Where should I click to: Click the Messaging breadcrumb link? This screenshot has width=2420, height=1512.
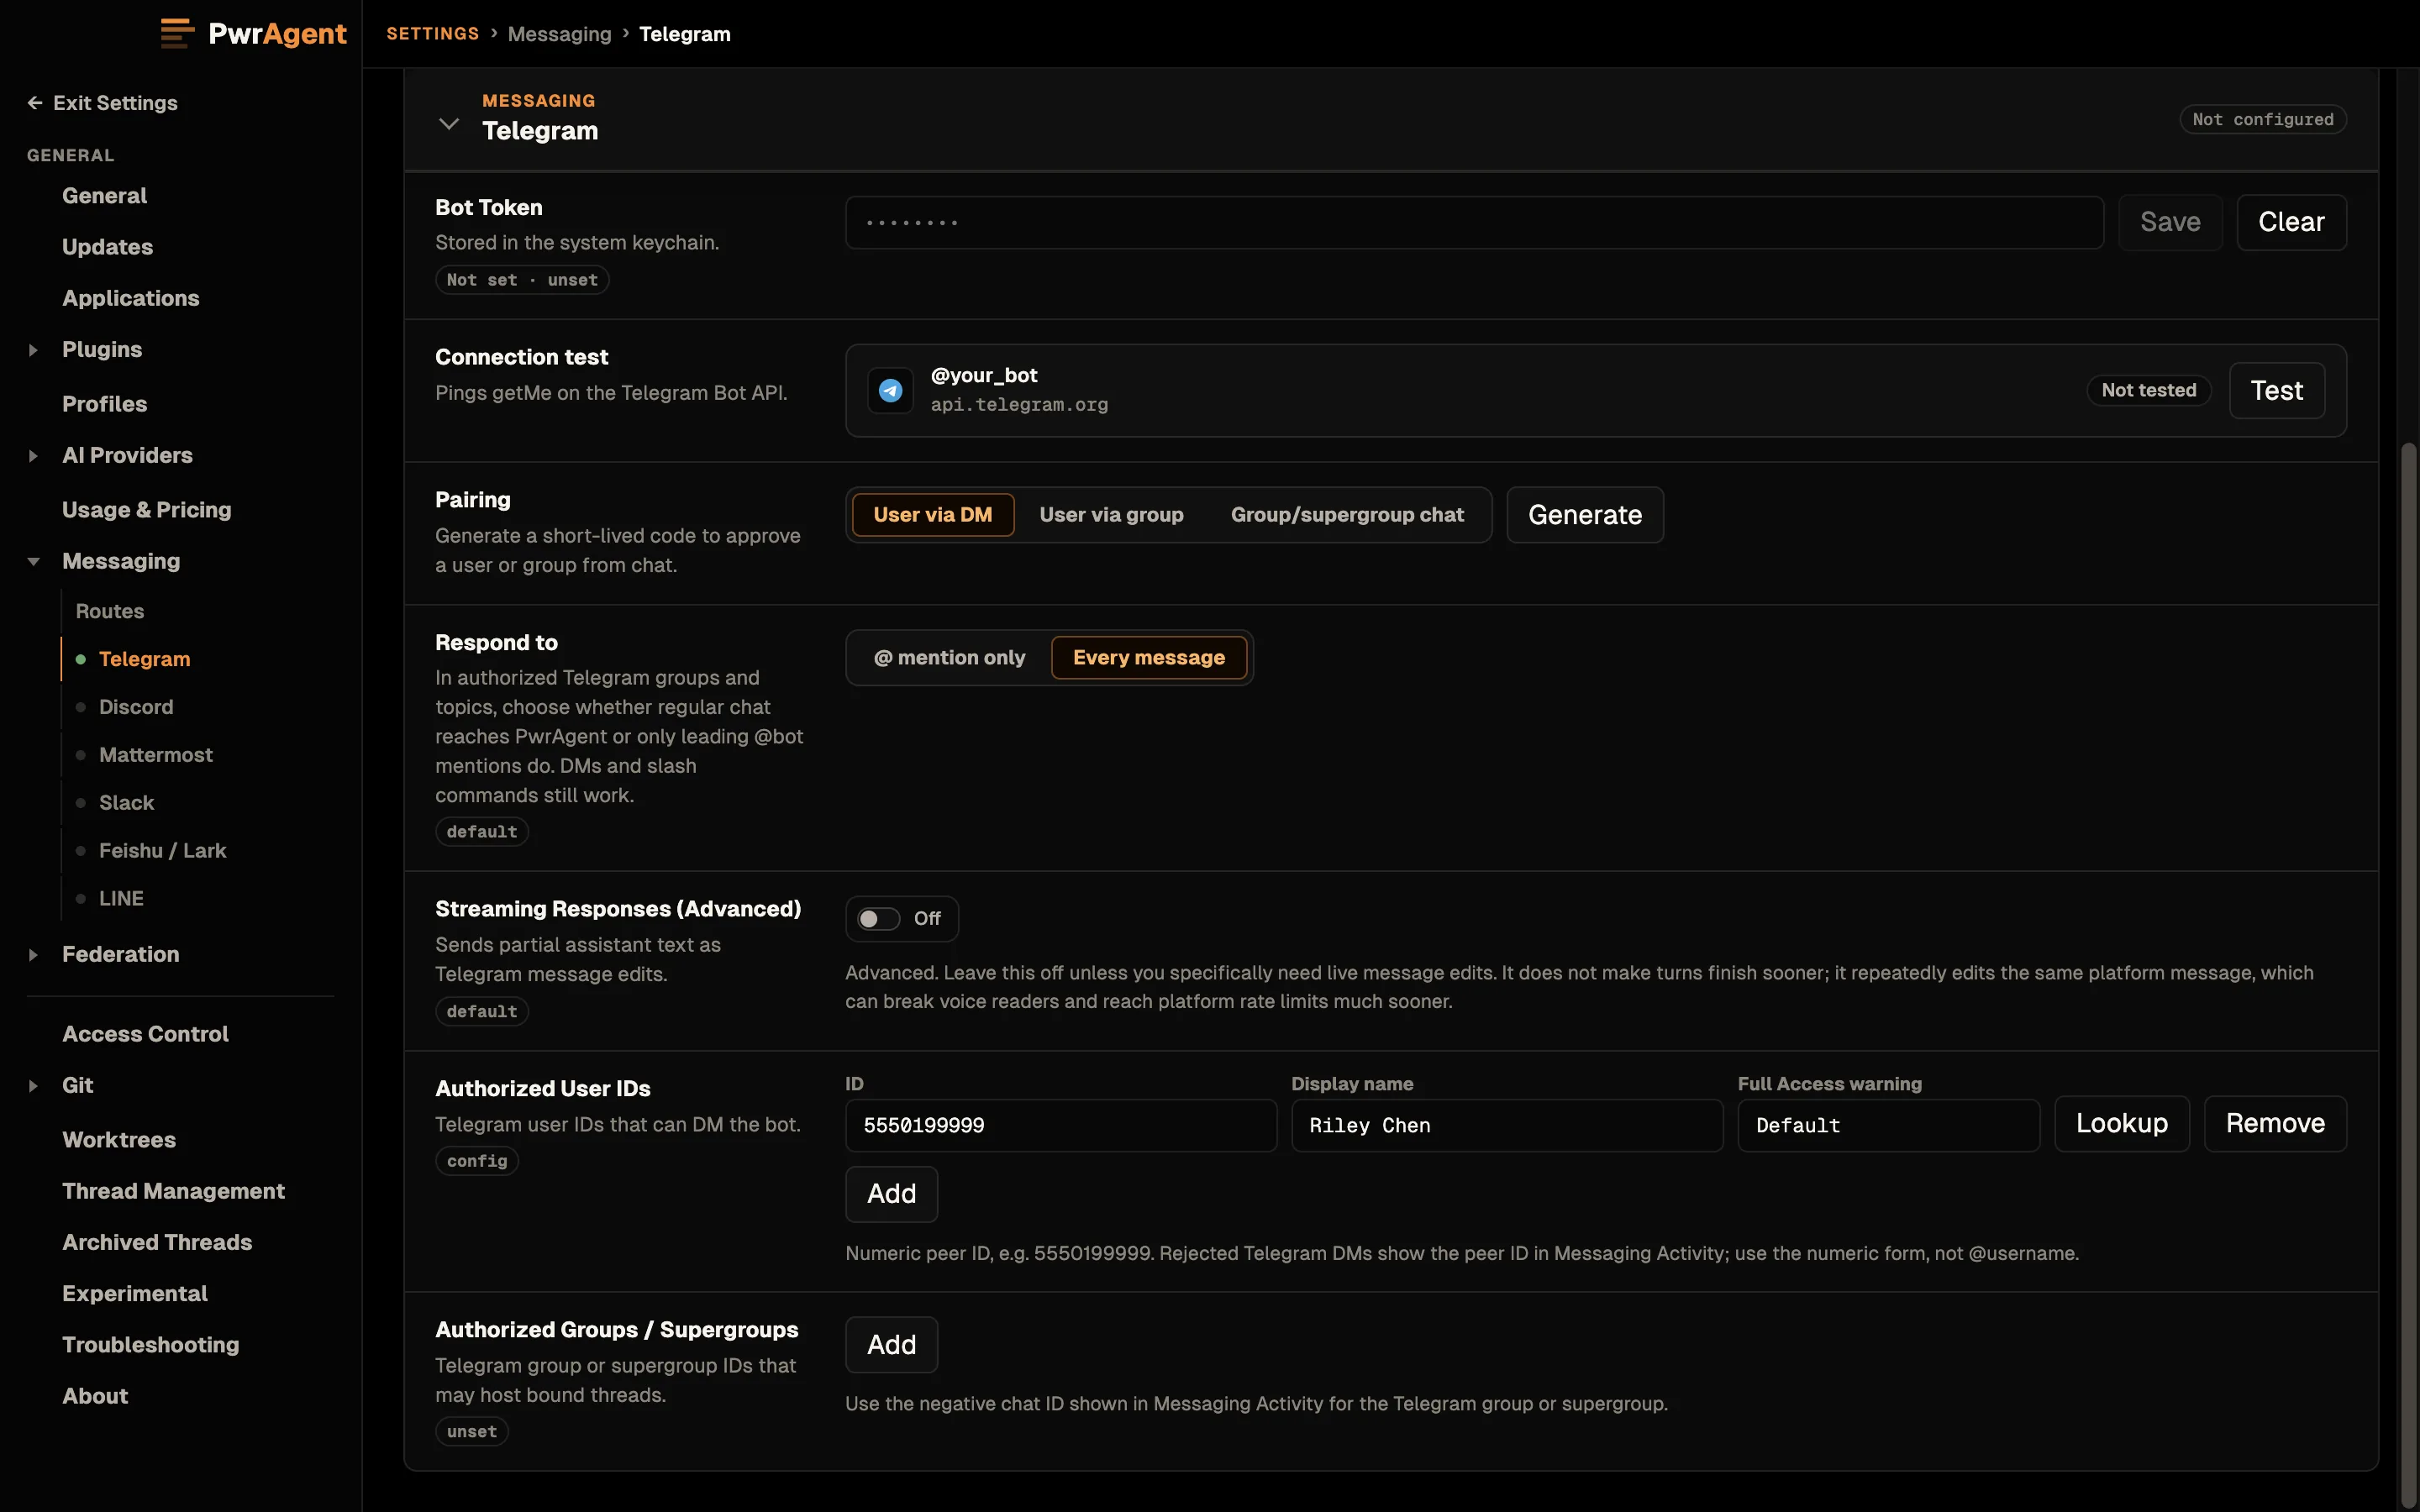(559, 34)
